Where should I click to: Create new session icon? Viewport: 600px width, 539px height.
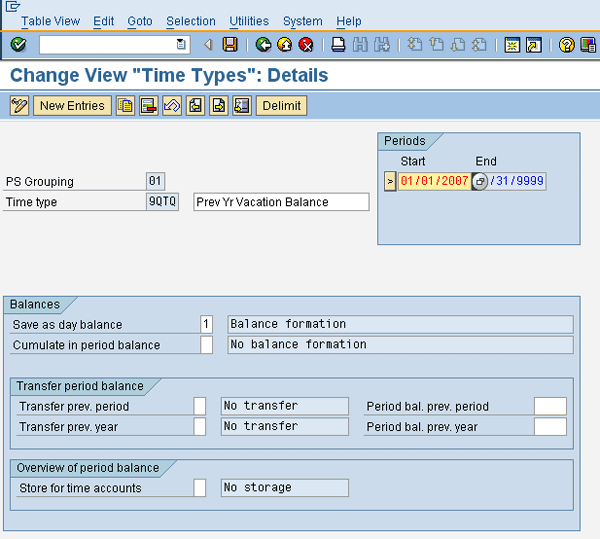click(x=512, y=45)
